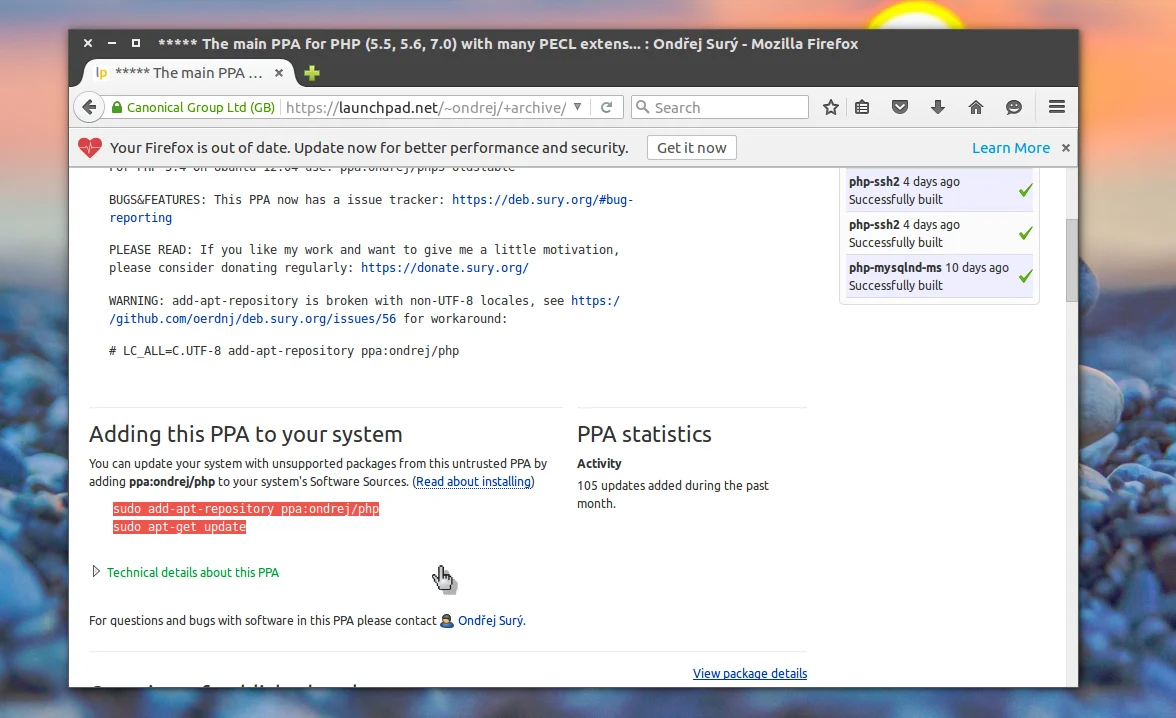
Task: Click 'Adding this PPA to your system' heading
Action: pos(246,434)
